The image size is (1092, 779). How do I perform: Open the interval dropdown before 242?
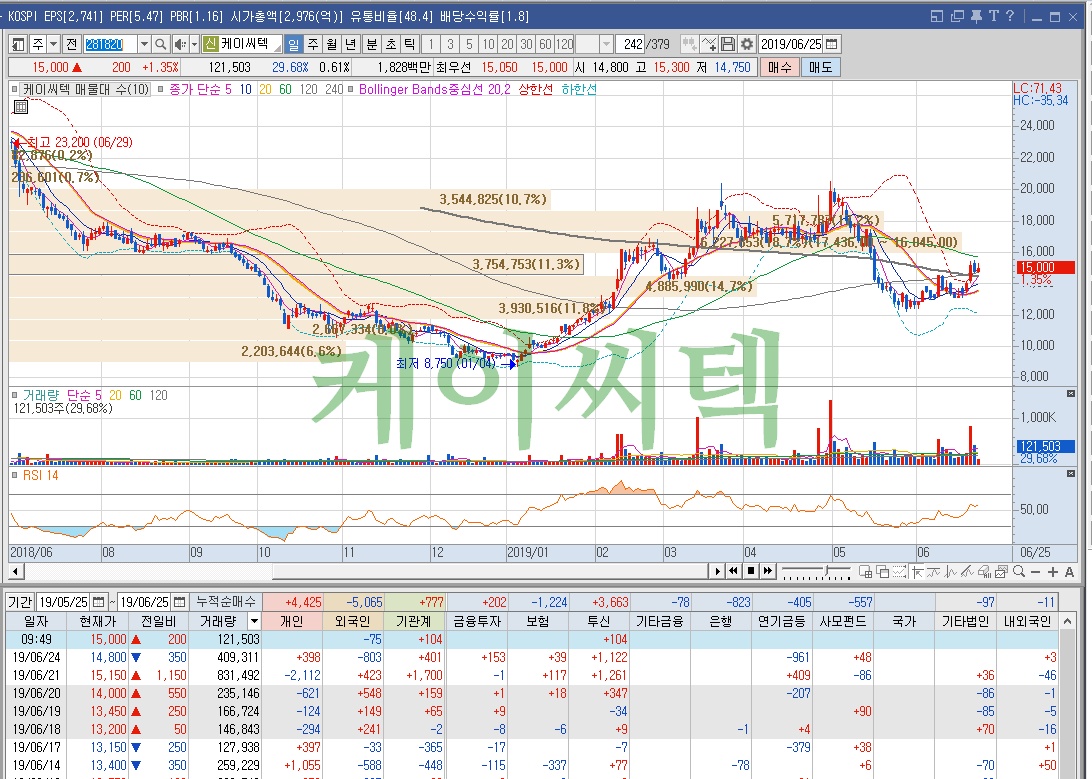click(x=606, y=45)
